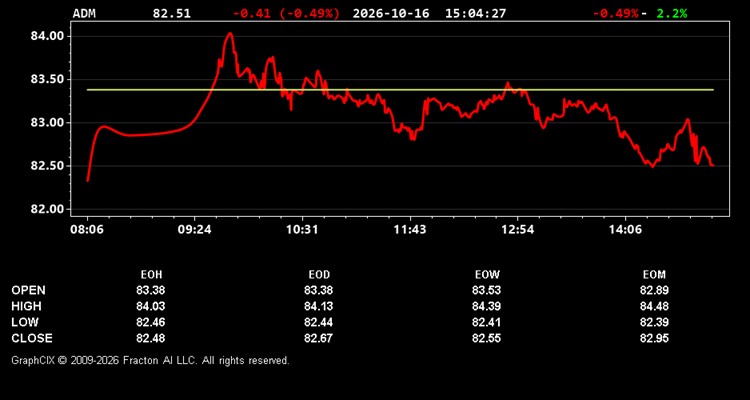Click the OPEN row label
The image size is (750, 400).
point(29,290)
